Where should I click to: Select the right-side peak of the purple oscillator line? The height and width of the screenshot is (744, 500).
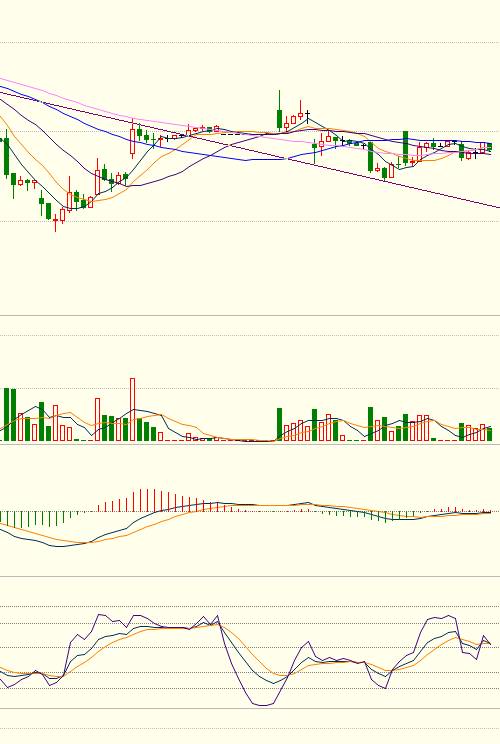[449, 616]
